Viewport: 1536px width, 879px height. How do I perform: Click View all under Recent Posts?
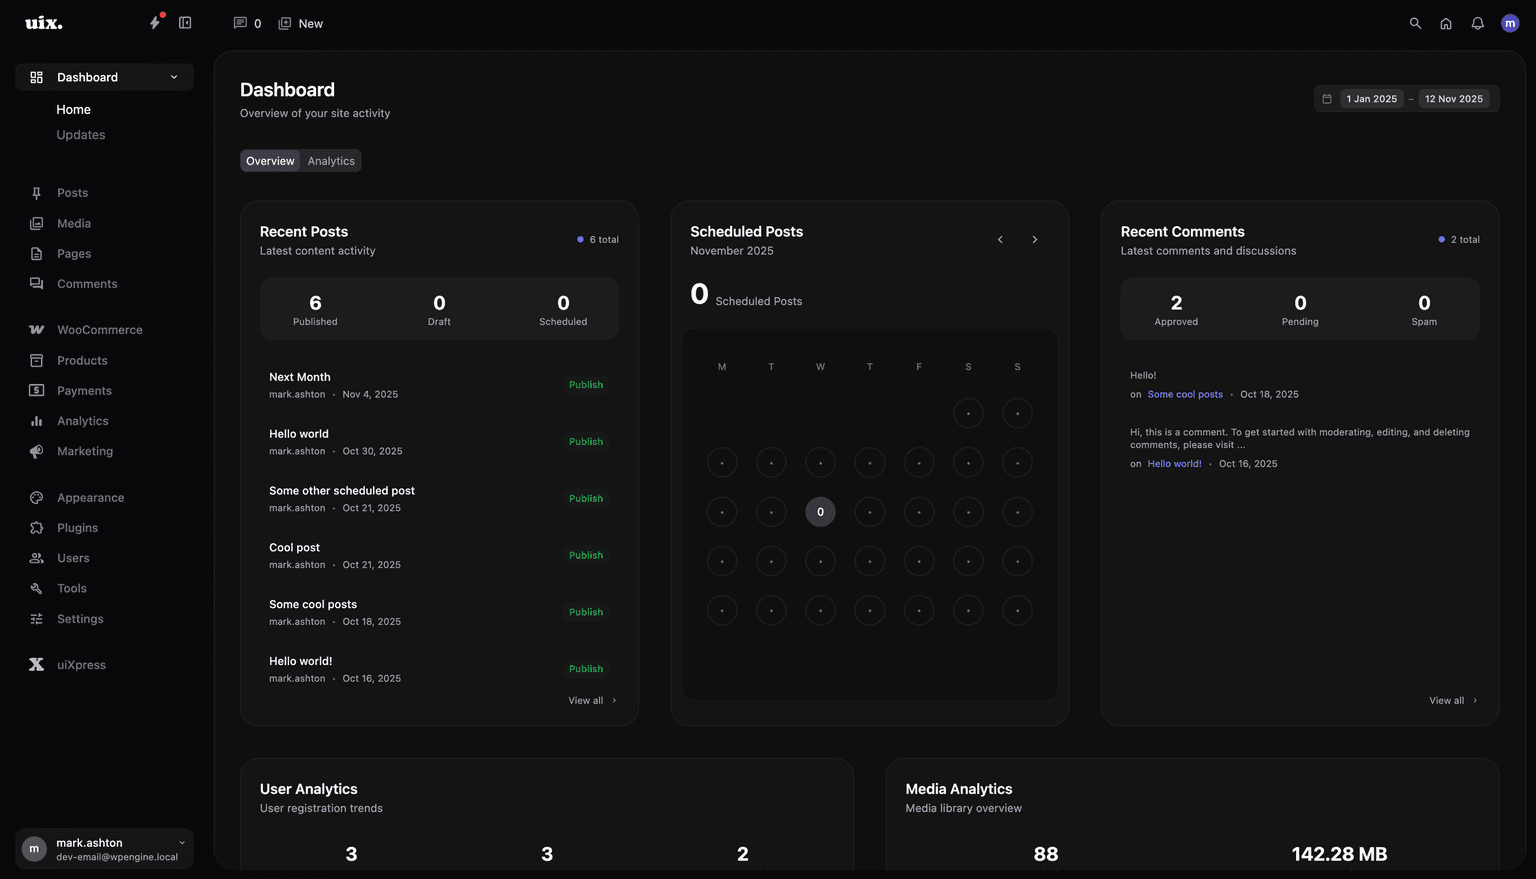tap(586, 700)
